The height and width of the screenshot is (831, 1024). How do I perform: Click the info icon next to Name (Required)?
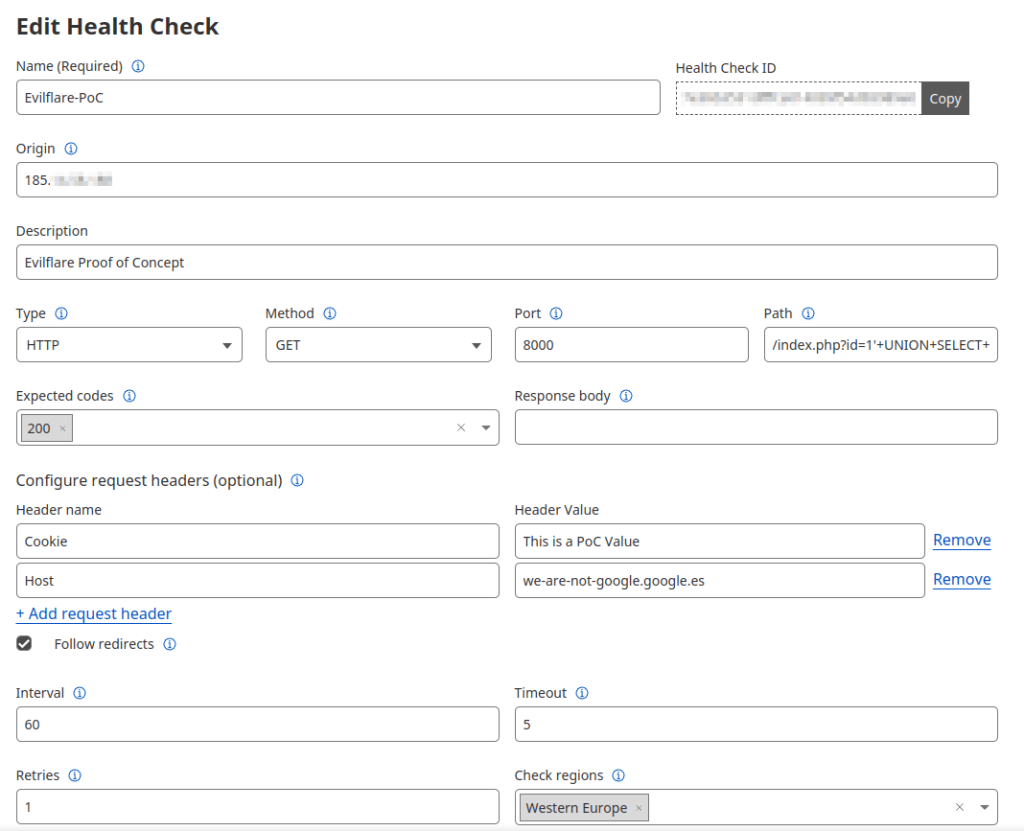click(138, 67)
